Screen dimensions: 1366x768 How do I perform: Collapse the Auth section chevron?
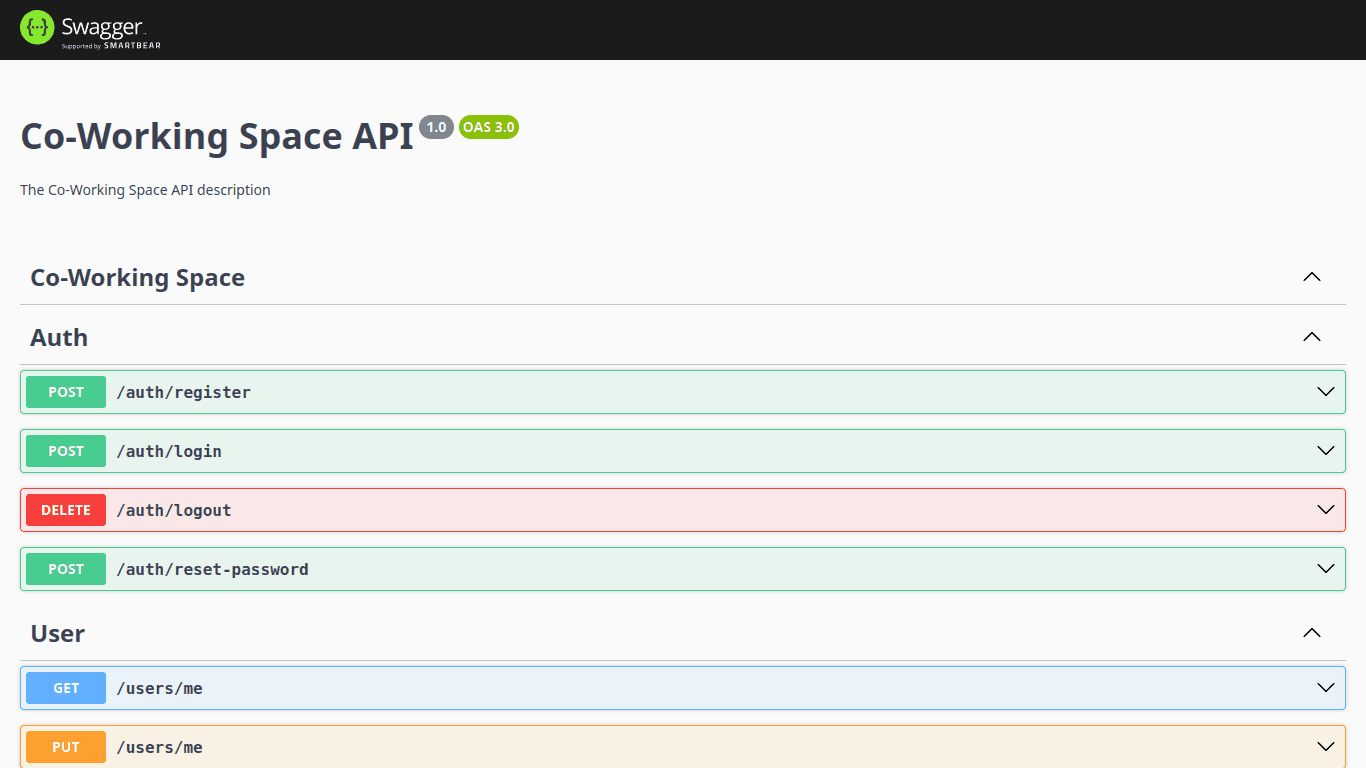point(1312,337)
